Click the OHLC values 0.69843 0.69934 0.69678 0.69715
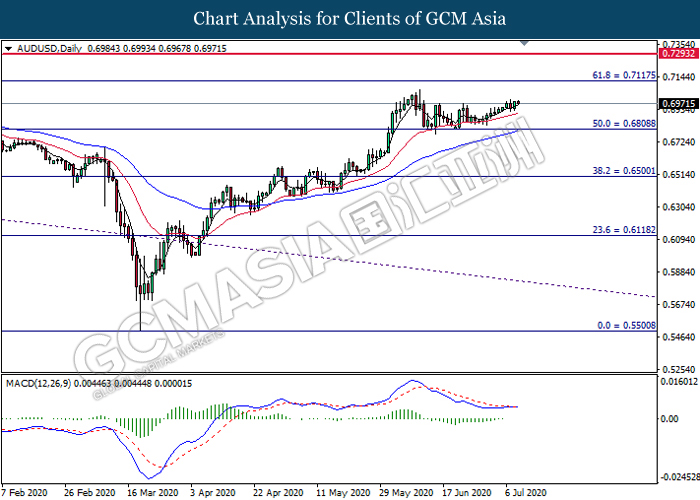700x500 pixels. 157,49
